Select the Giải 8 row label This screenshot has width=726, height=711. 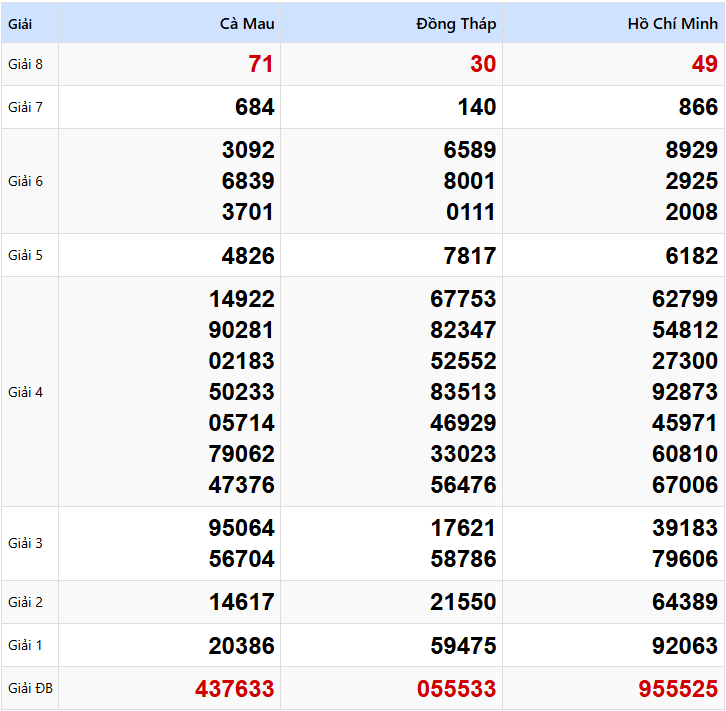[x=25, y=64]
